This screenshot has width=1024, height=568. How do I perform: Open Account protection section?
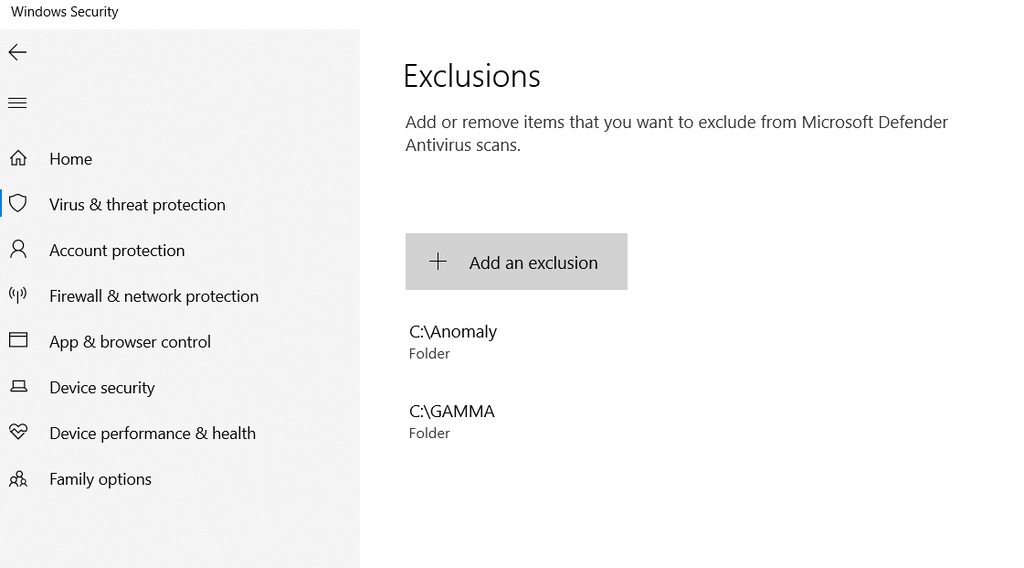117,250
